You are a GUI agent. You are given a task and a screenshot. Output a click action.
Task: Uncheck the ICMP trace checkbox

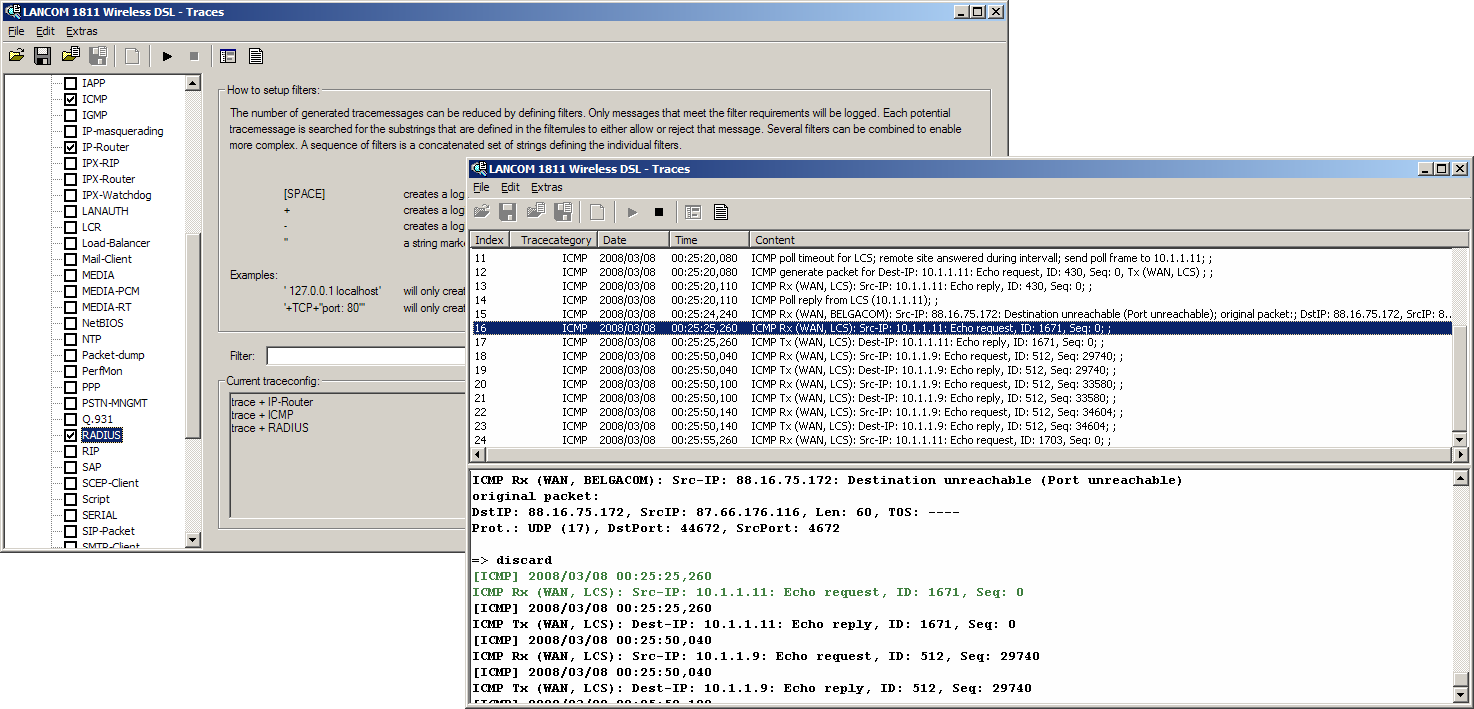click(70, 99)
